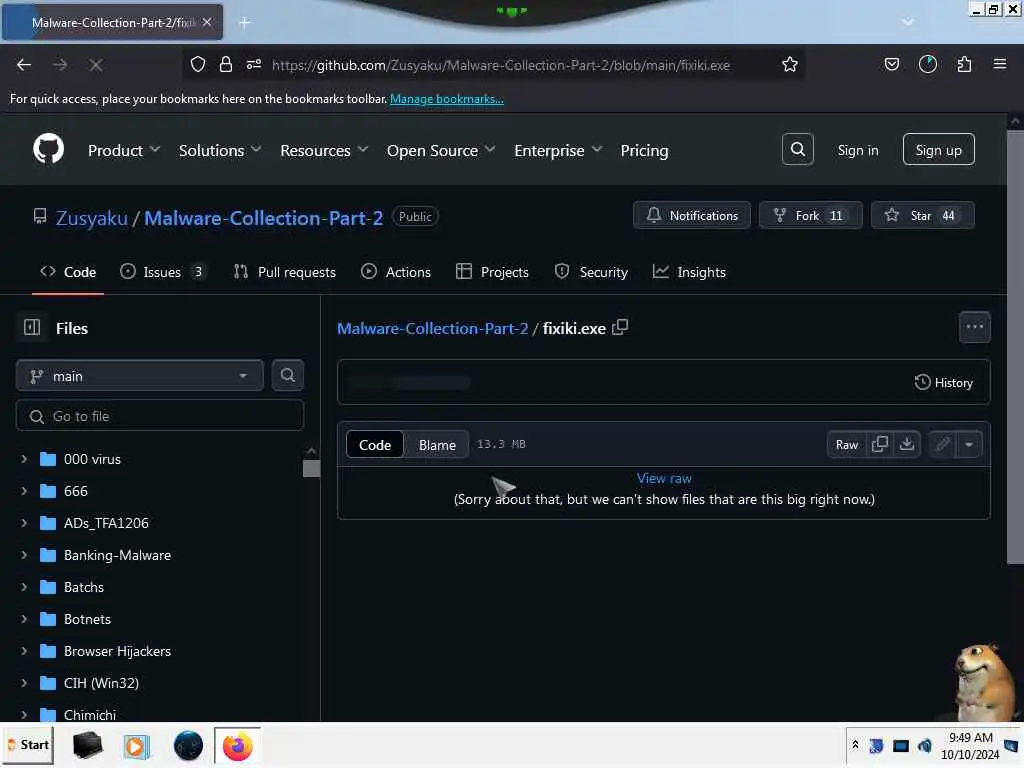Screen dimensions: 1024x768
Task: Click the Go to file input
Action: click(159, 415)
